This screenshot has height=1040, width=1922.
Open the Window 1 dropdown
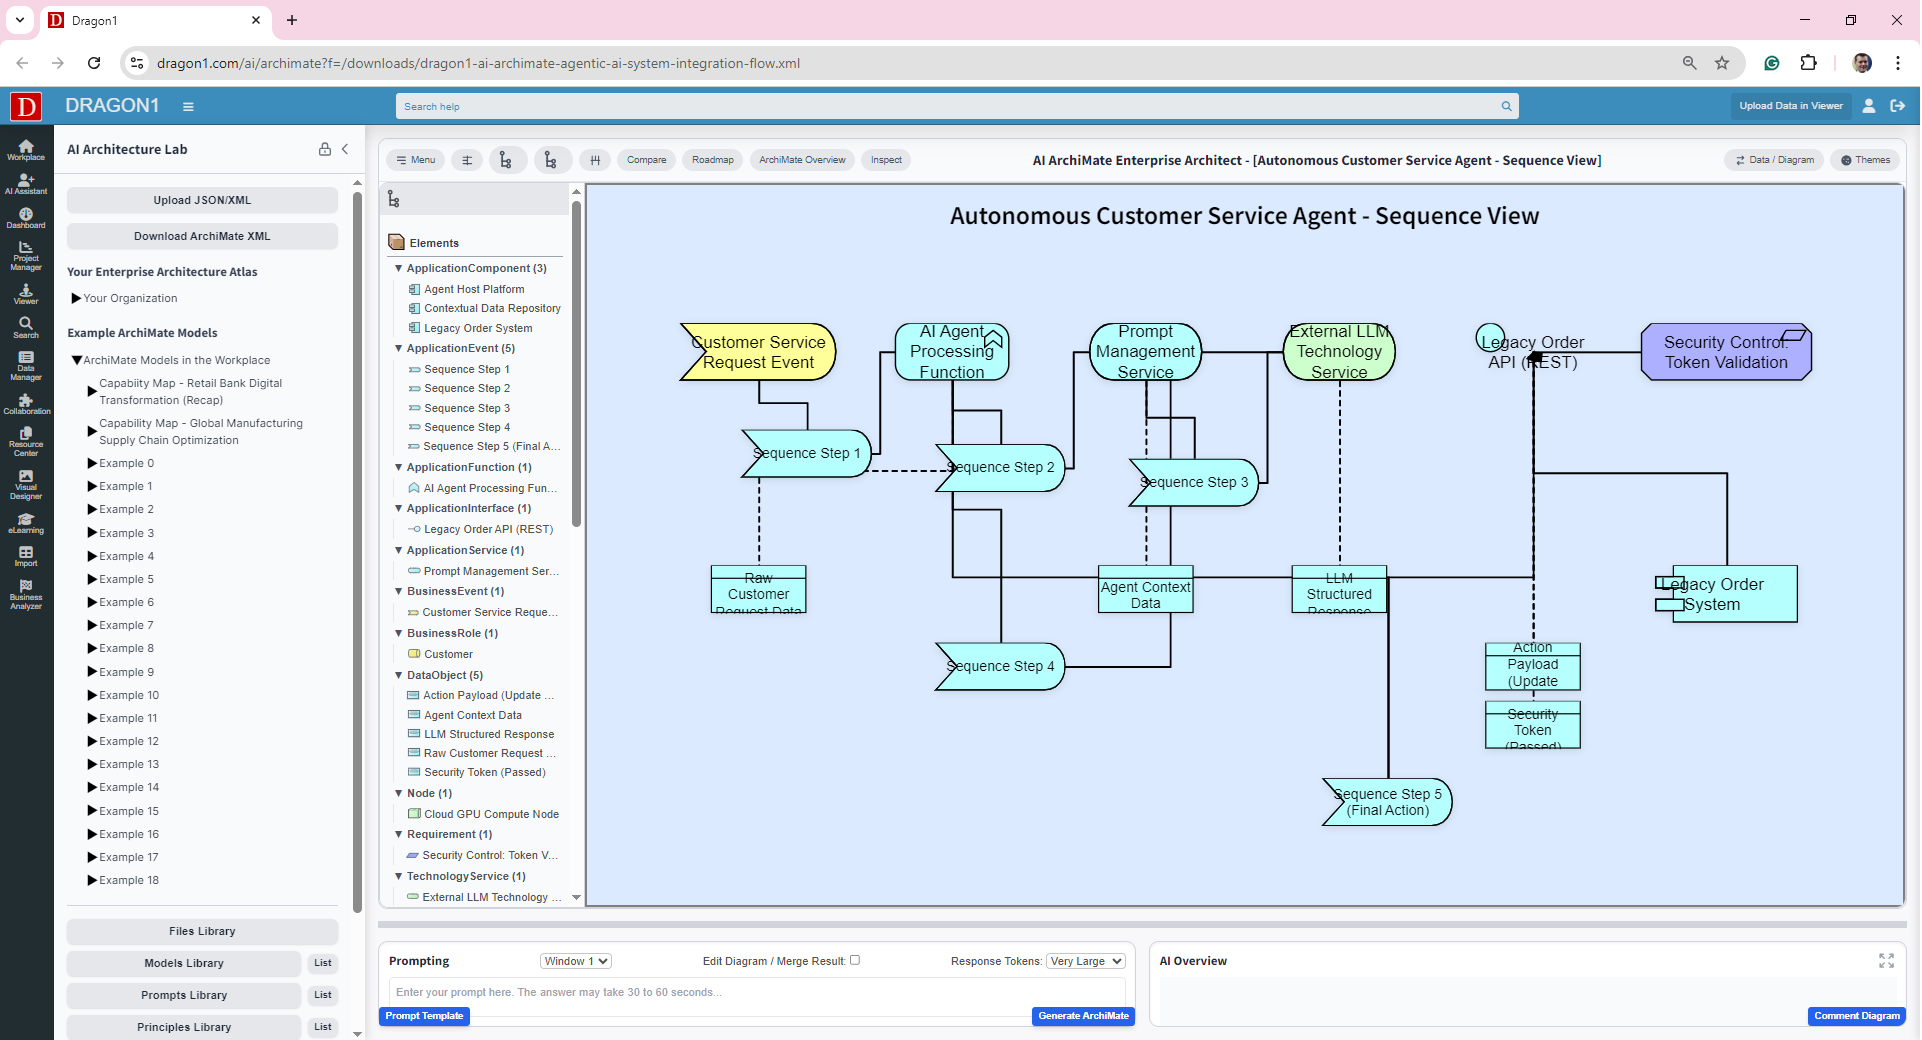click(x=575, y=961)
